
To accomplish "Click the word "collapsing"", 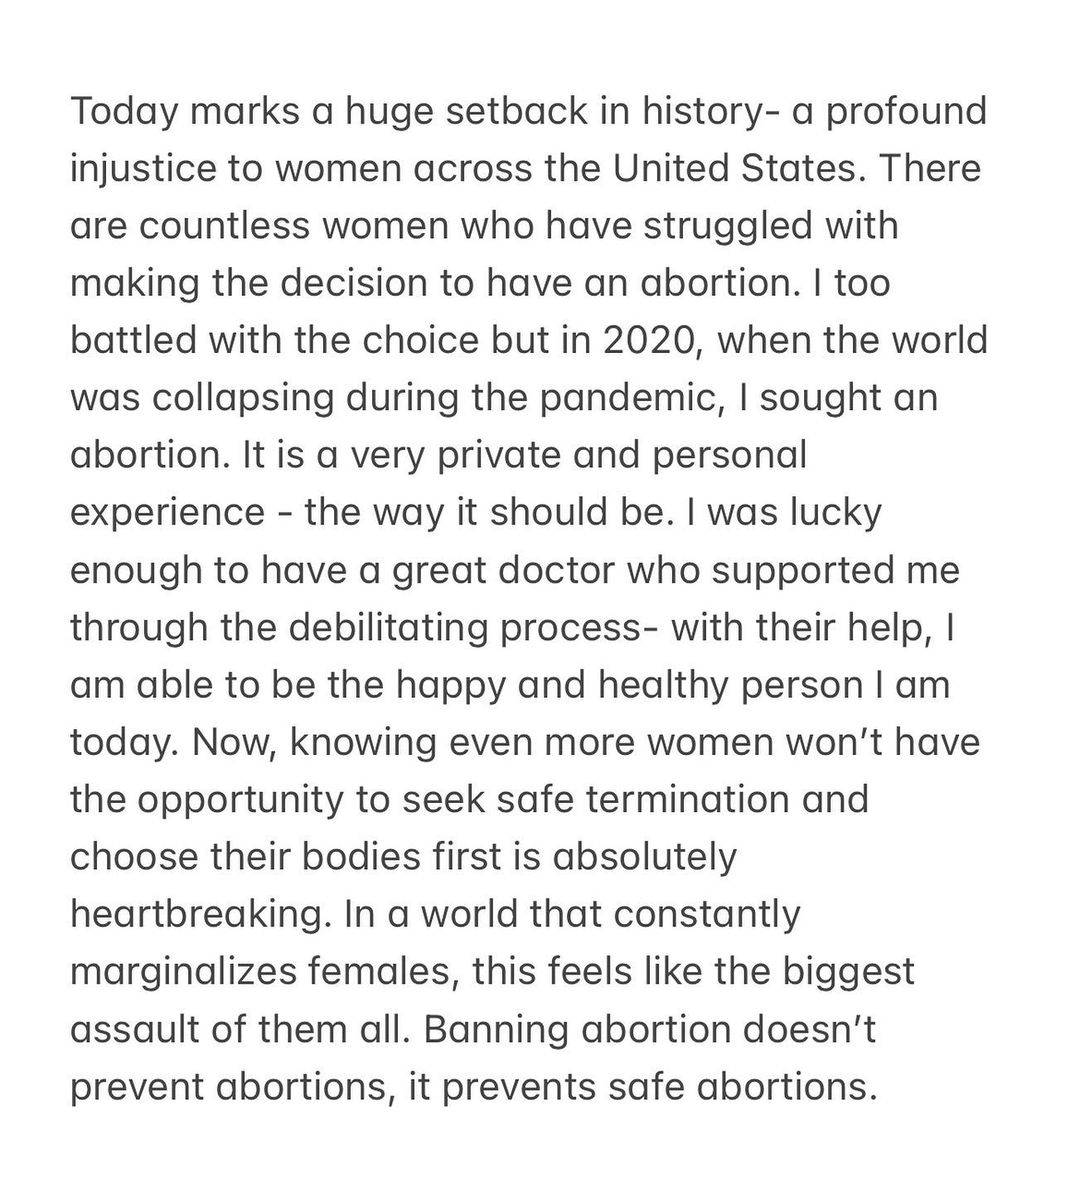I will [x=233, y=398].
